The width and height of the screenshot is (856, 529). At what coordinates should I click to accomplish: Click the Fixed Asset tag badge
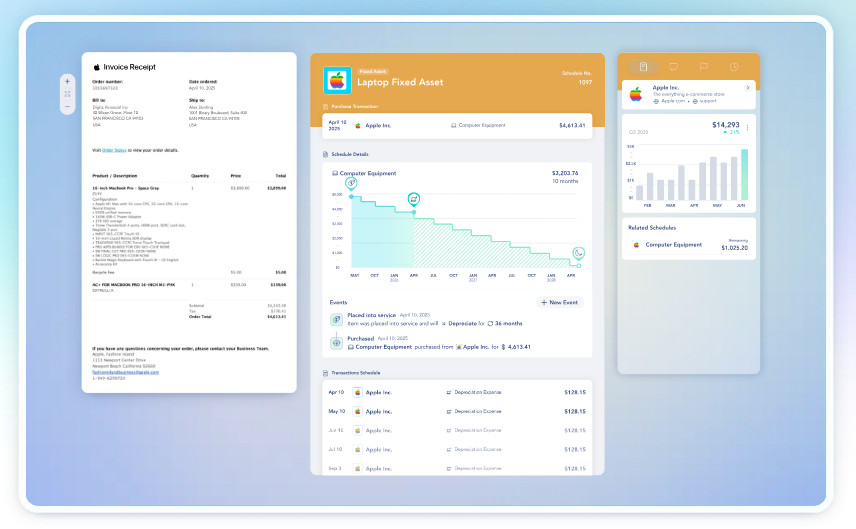[x=372, y=72]
